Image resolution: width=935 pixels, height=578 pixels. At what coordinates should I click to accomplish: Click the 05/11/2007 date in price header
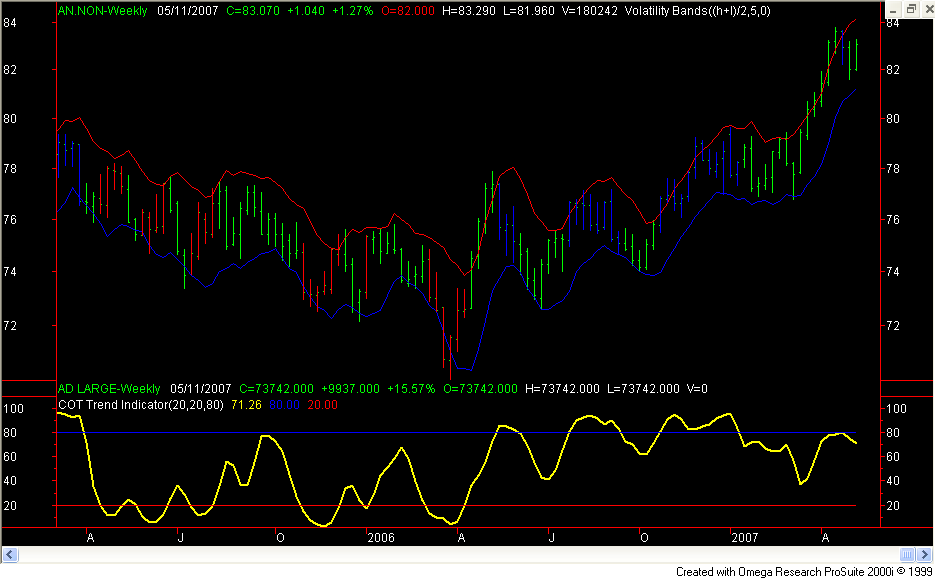coord(188,11)
